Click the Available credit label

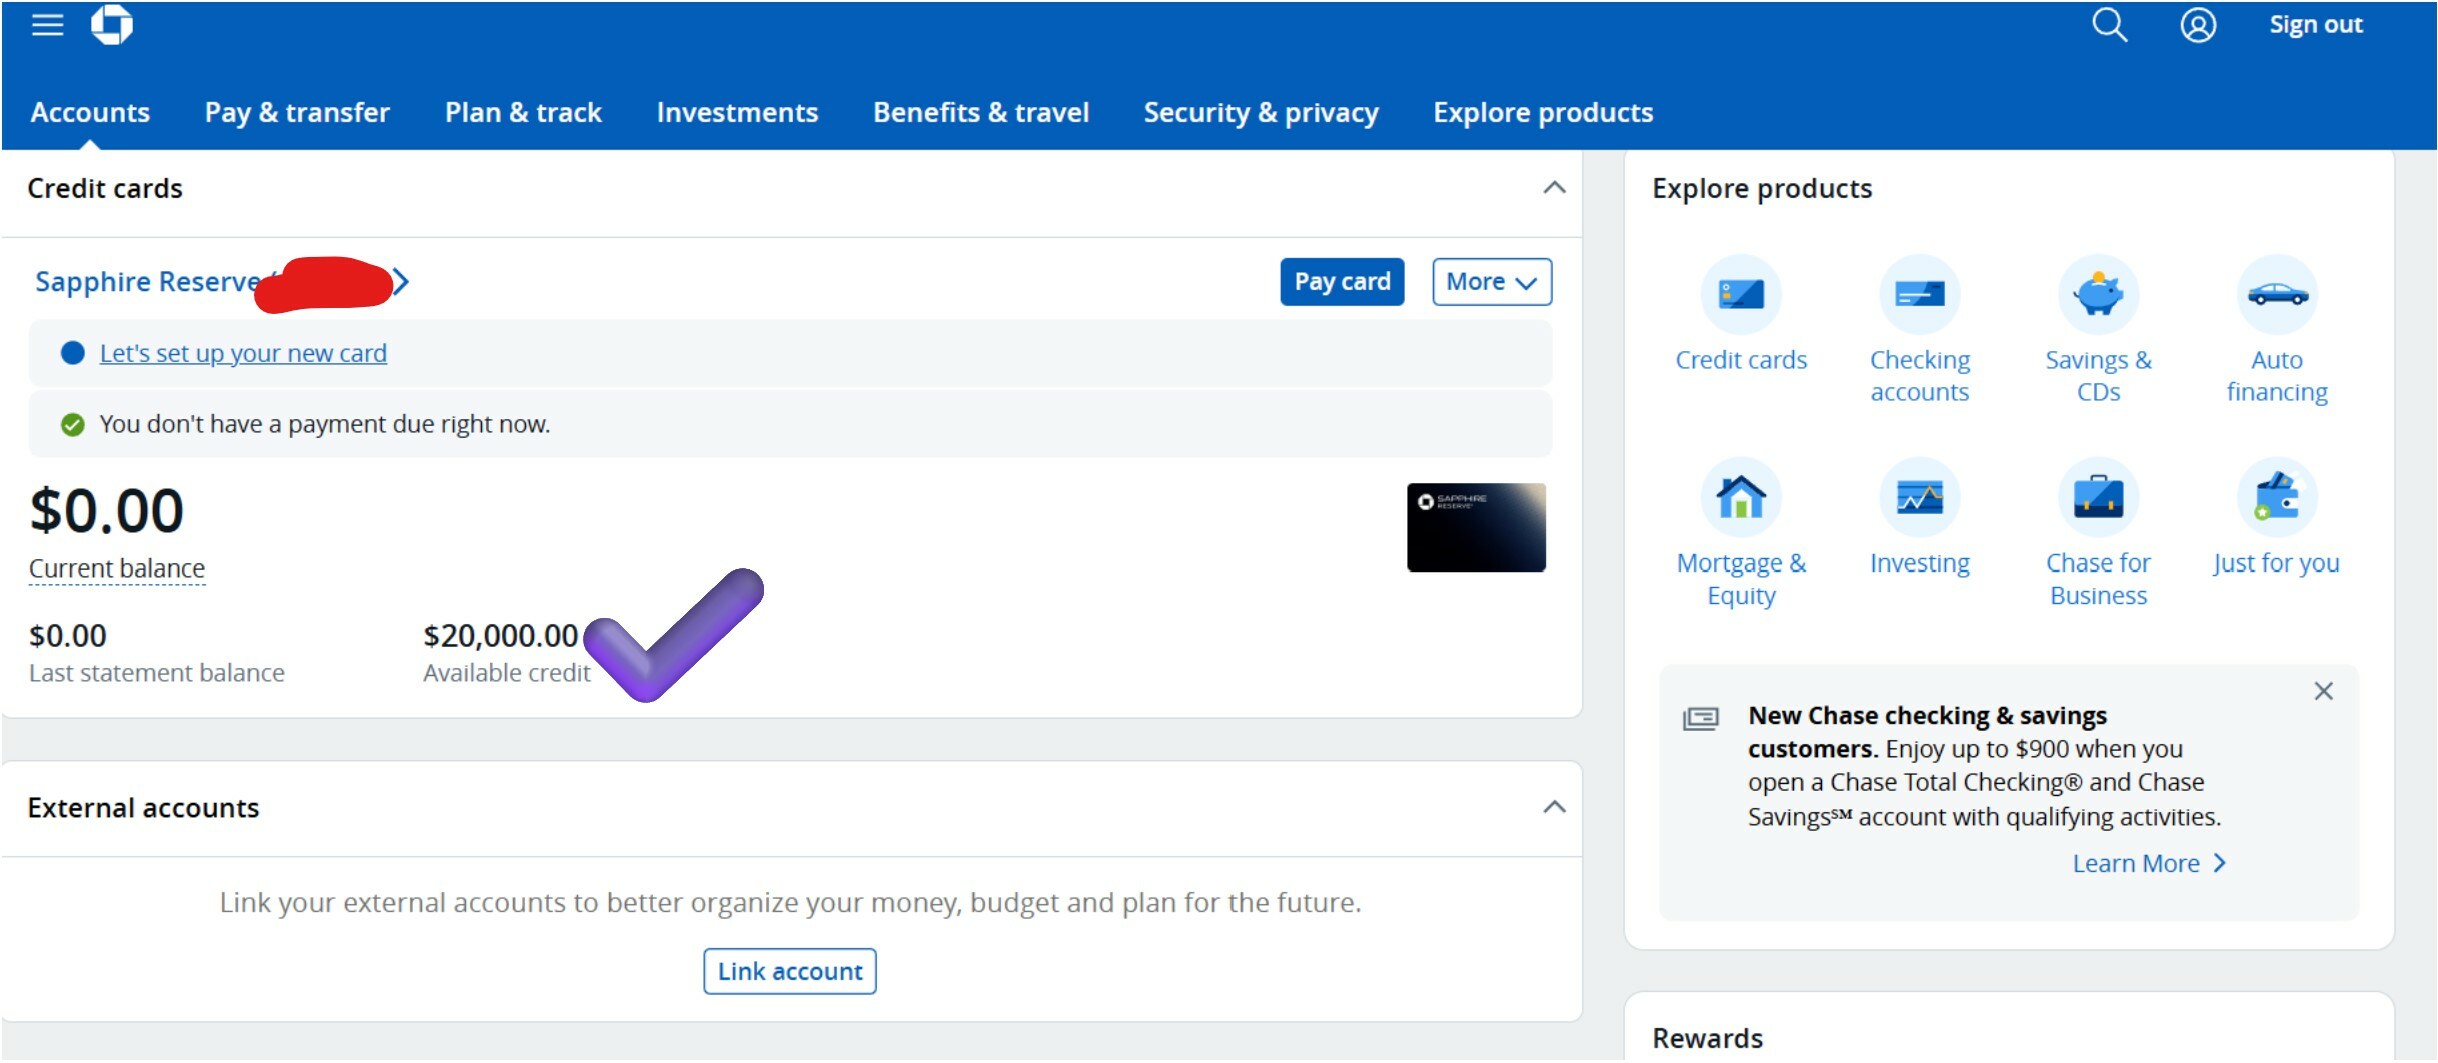507,673
